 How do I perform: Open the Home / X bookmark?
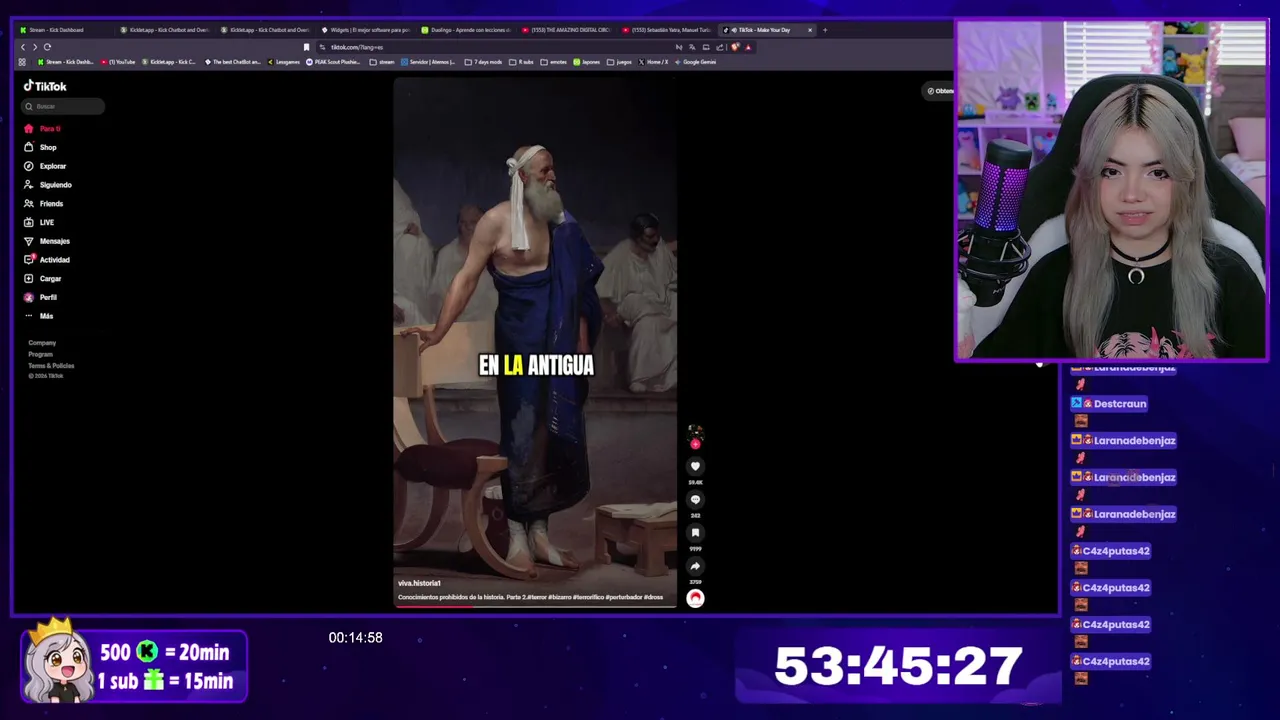[653, 62]
